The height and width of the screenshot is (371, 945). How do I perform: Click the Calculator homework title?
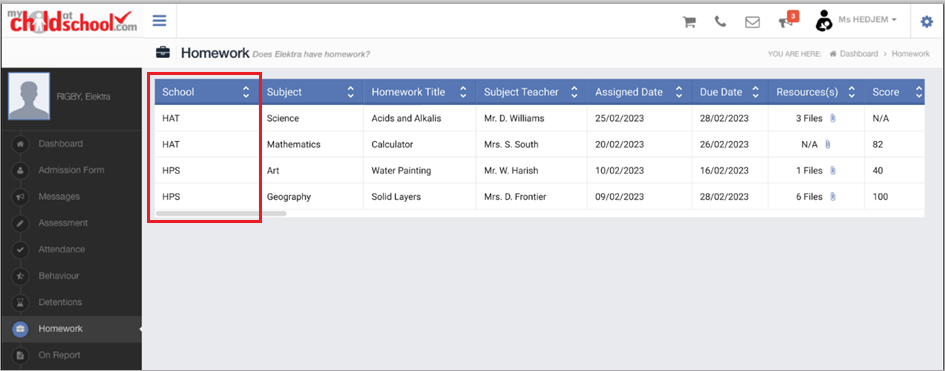pos(392,145)
